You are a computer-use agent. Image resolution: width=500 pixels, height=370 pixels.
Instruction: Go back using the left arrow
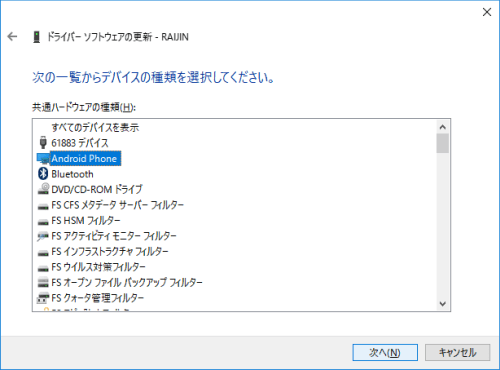[x=12, y=36]
